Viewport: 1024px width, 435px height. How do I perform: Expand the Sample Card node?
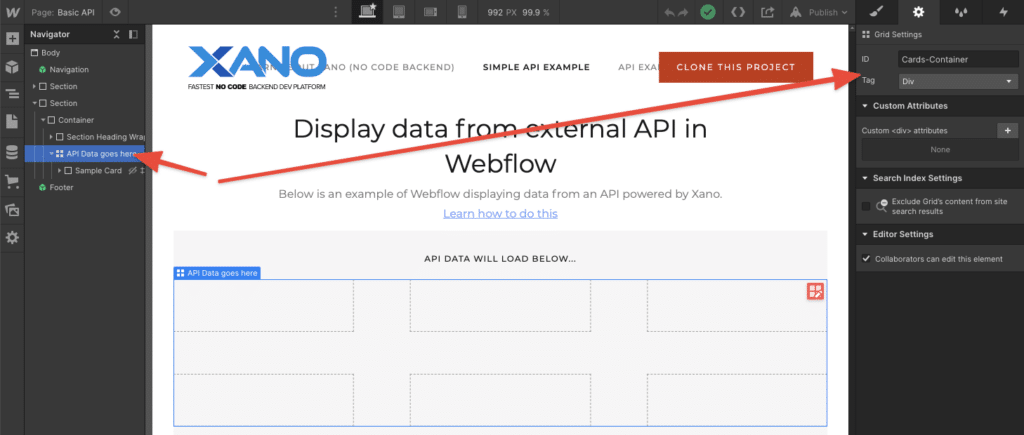[x=60, y=170]
